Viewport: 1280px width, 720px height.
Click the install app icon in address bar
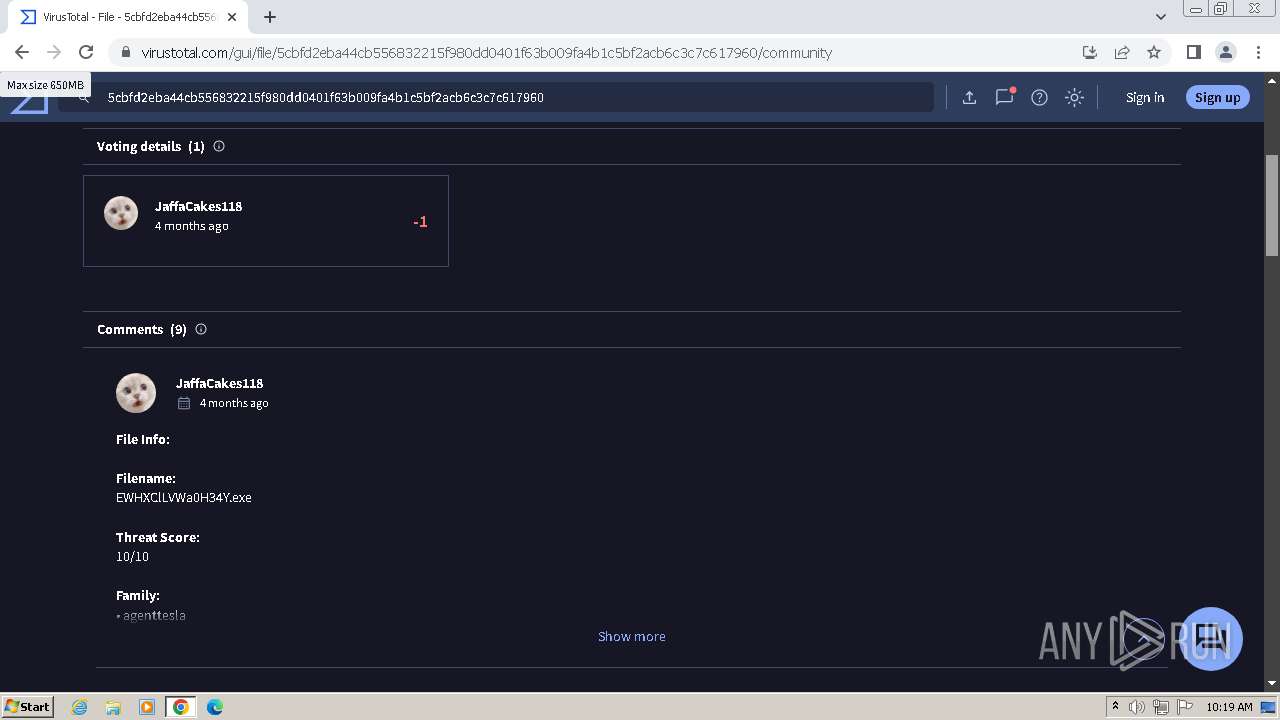pyautogui.click(x=1090, y=52)
